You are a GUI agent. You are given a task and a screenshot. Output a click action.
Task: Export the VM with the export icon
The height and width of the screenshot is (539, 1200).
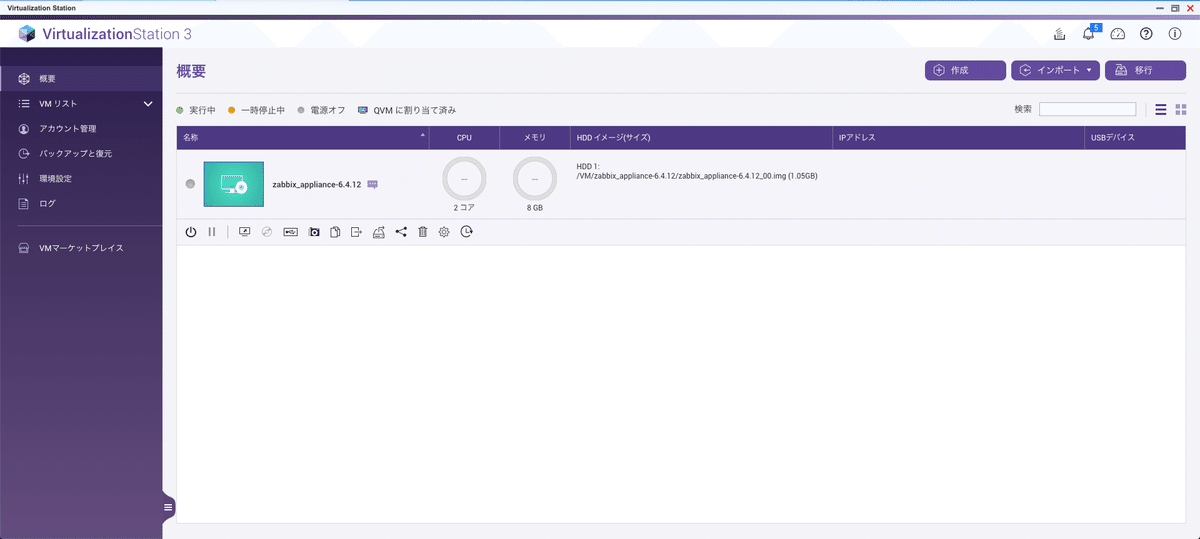pyautogui.click(x=356, y=232)
